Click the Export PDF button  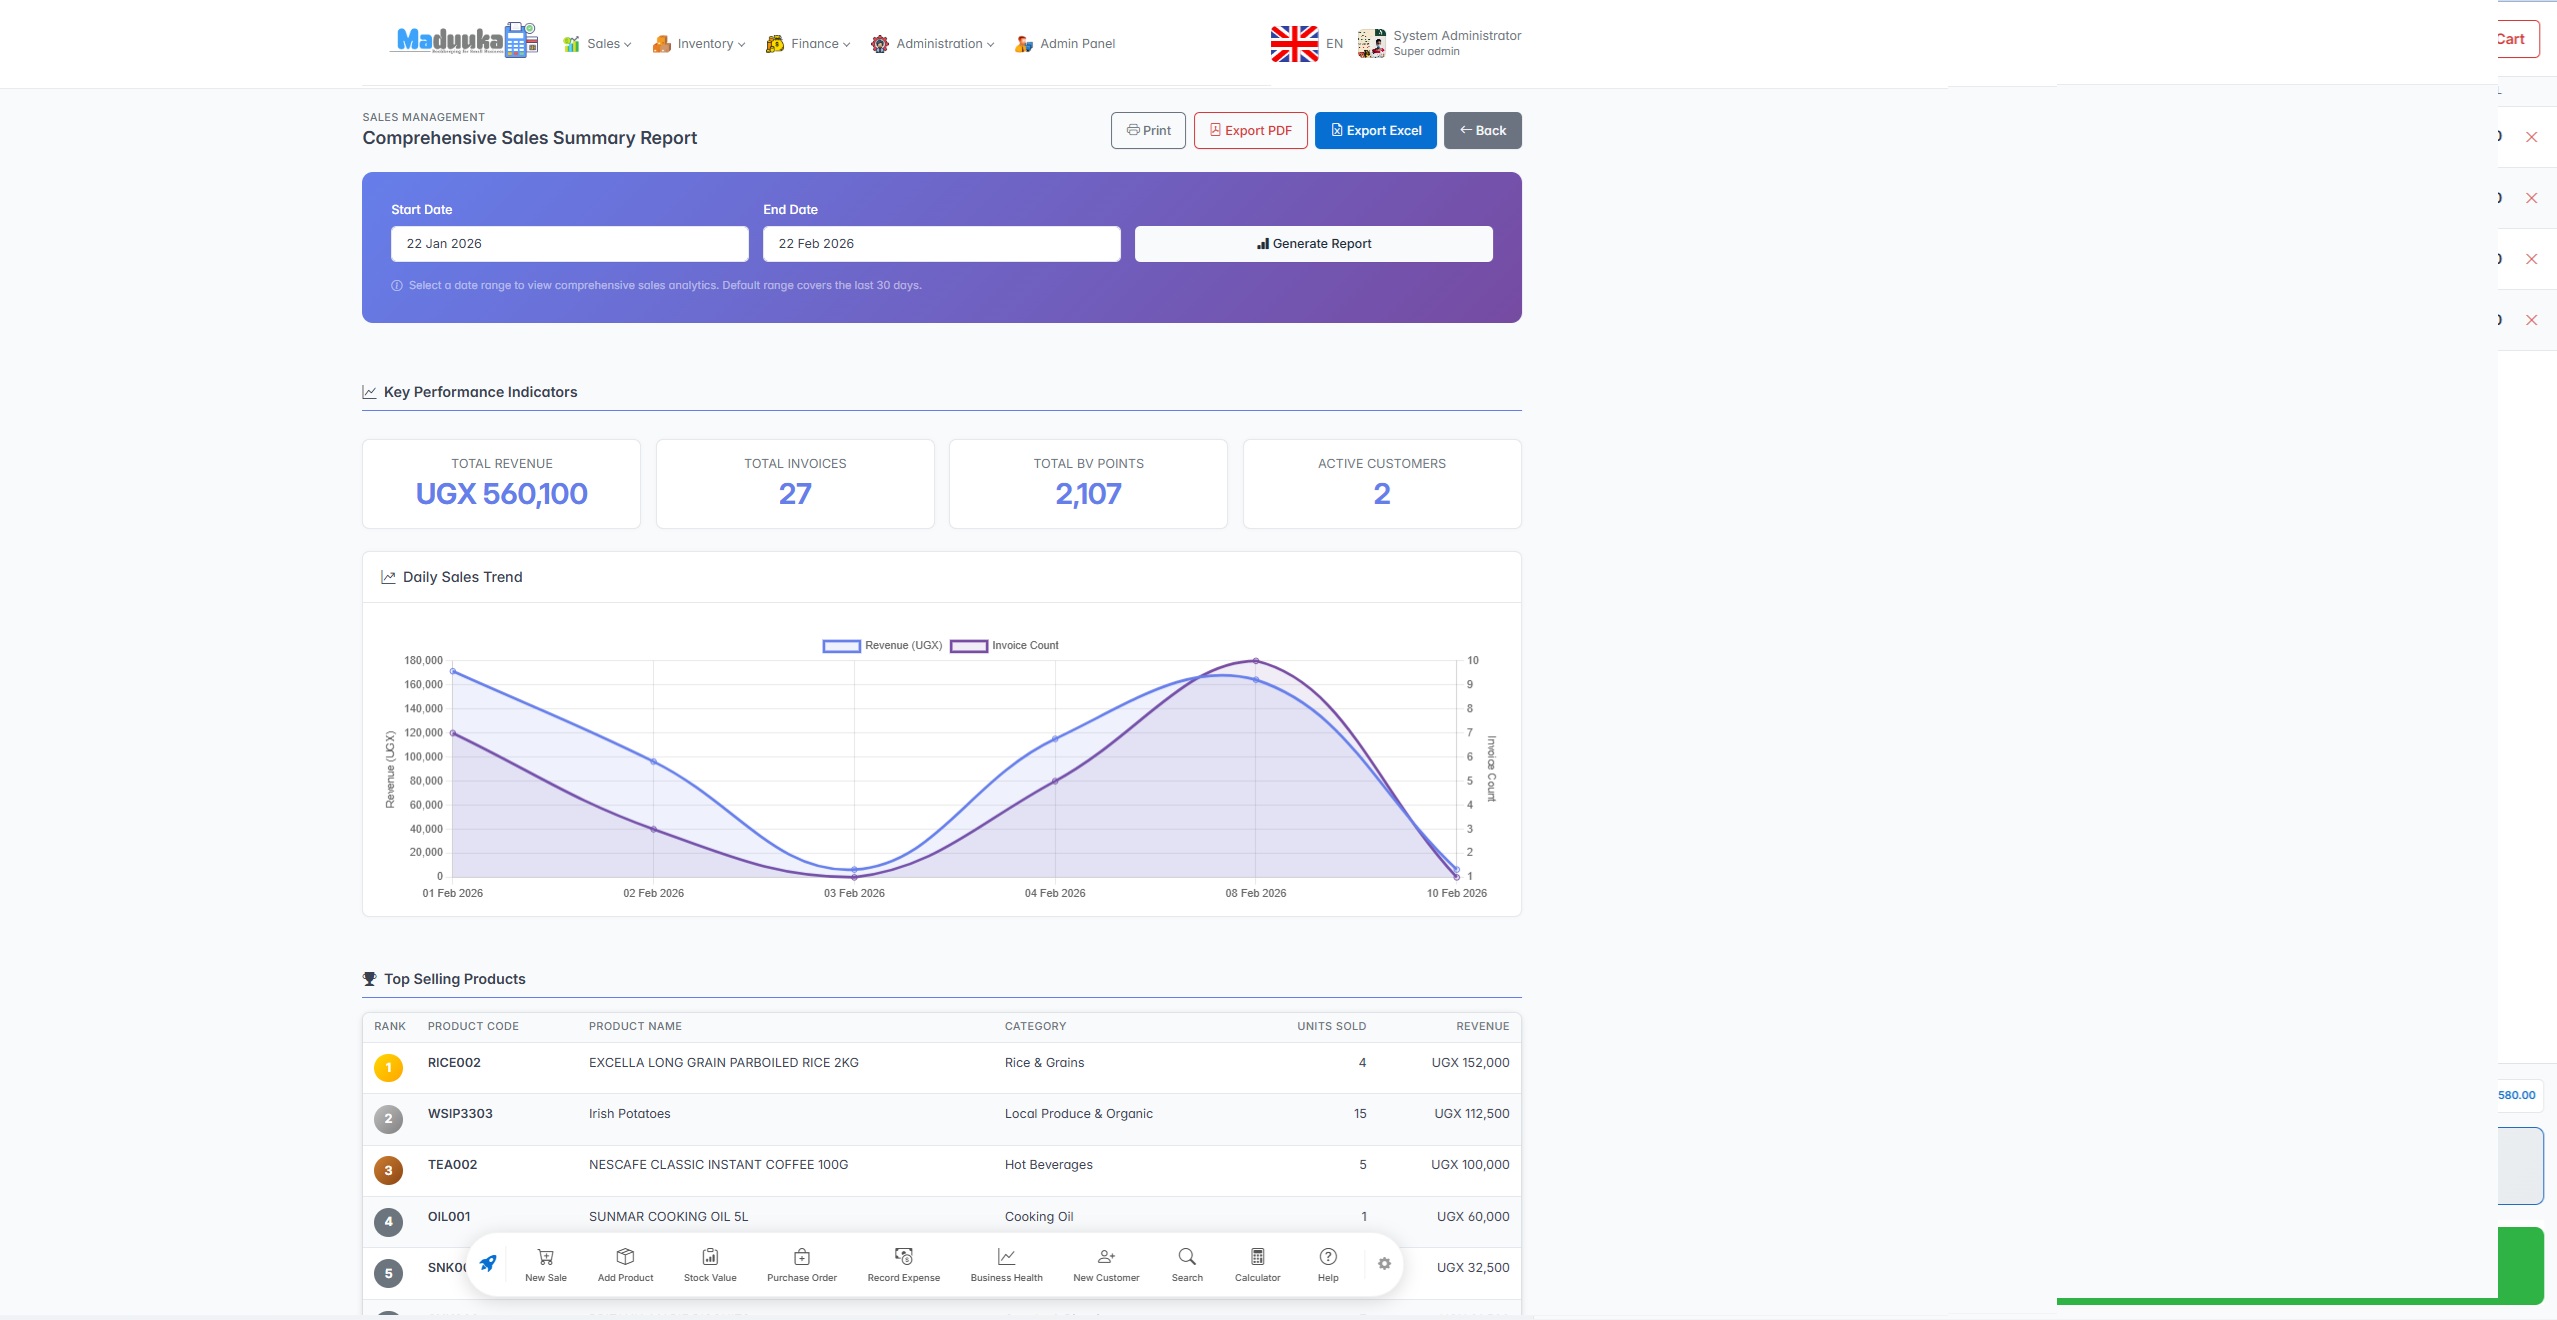[x=1250, y=131]
